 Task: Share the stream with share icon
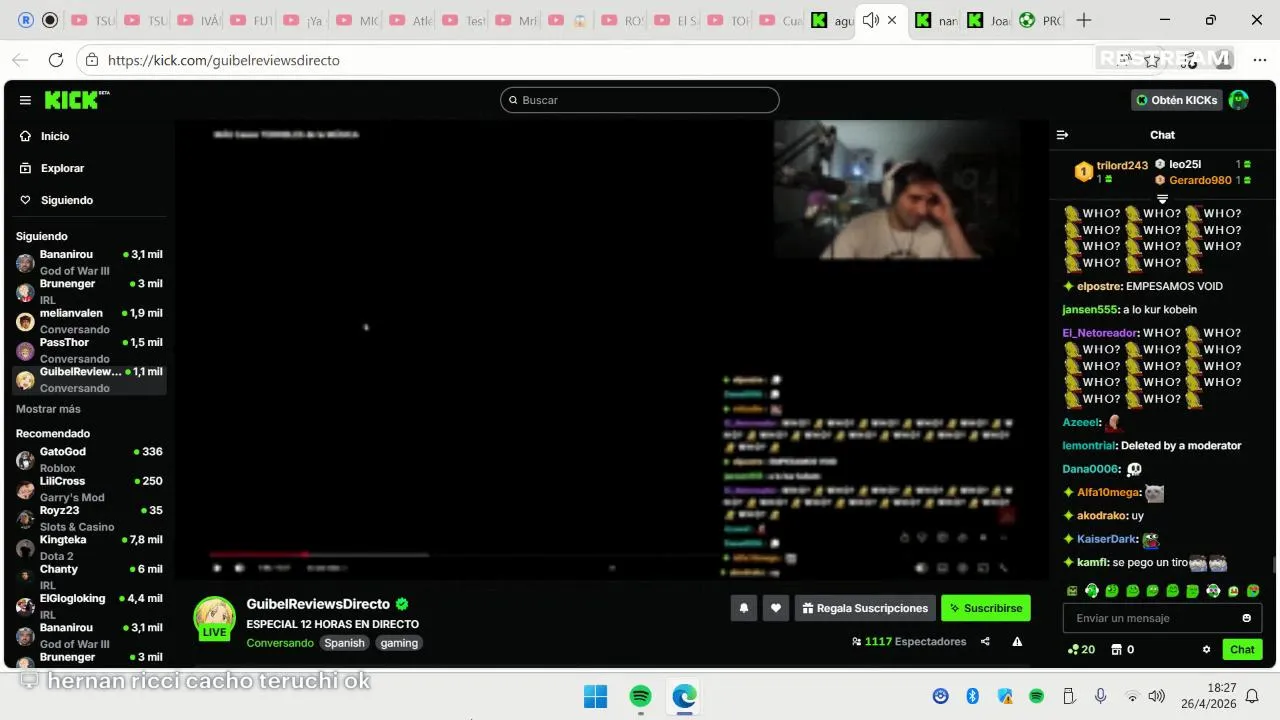(985, 642)
